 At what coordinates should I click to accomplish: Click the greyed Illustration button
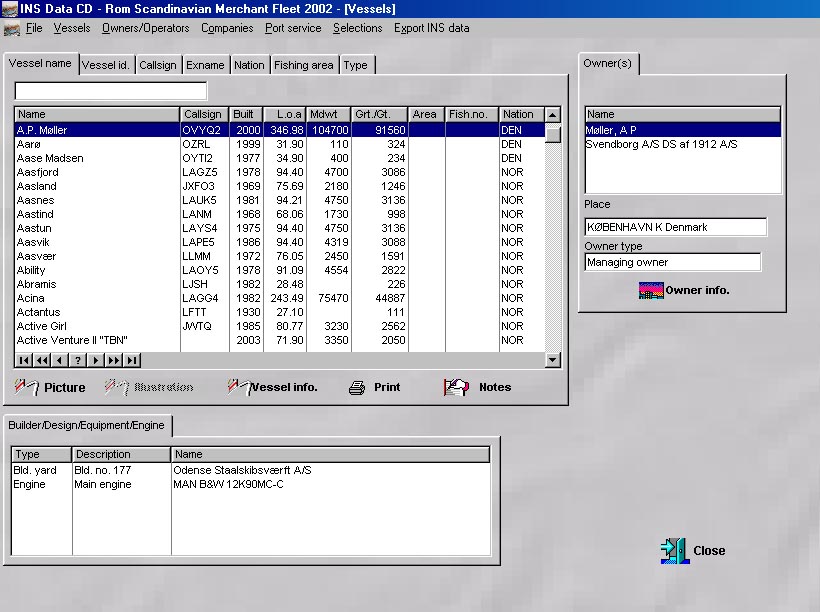coord(149,387)
